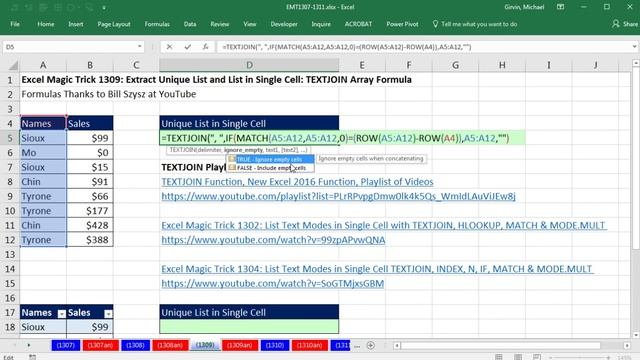
Task: Click the Girvin, Michael account name
Action: [524, 7]
